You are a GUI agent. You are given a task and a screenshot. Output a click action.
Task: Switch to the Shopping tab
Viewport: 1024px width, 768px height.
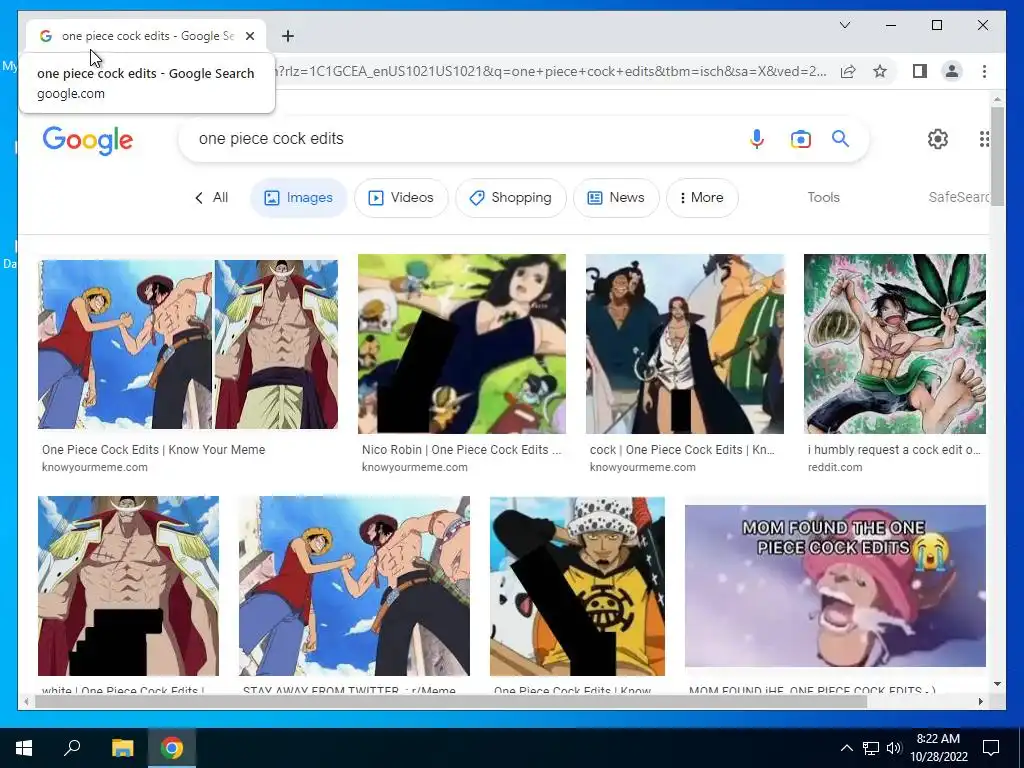511,197
